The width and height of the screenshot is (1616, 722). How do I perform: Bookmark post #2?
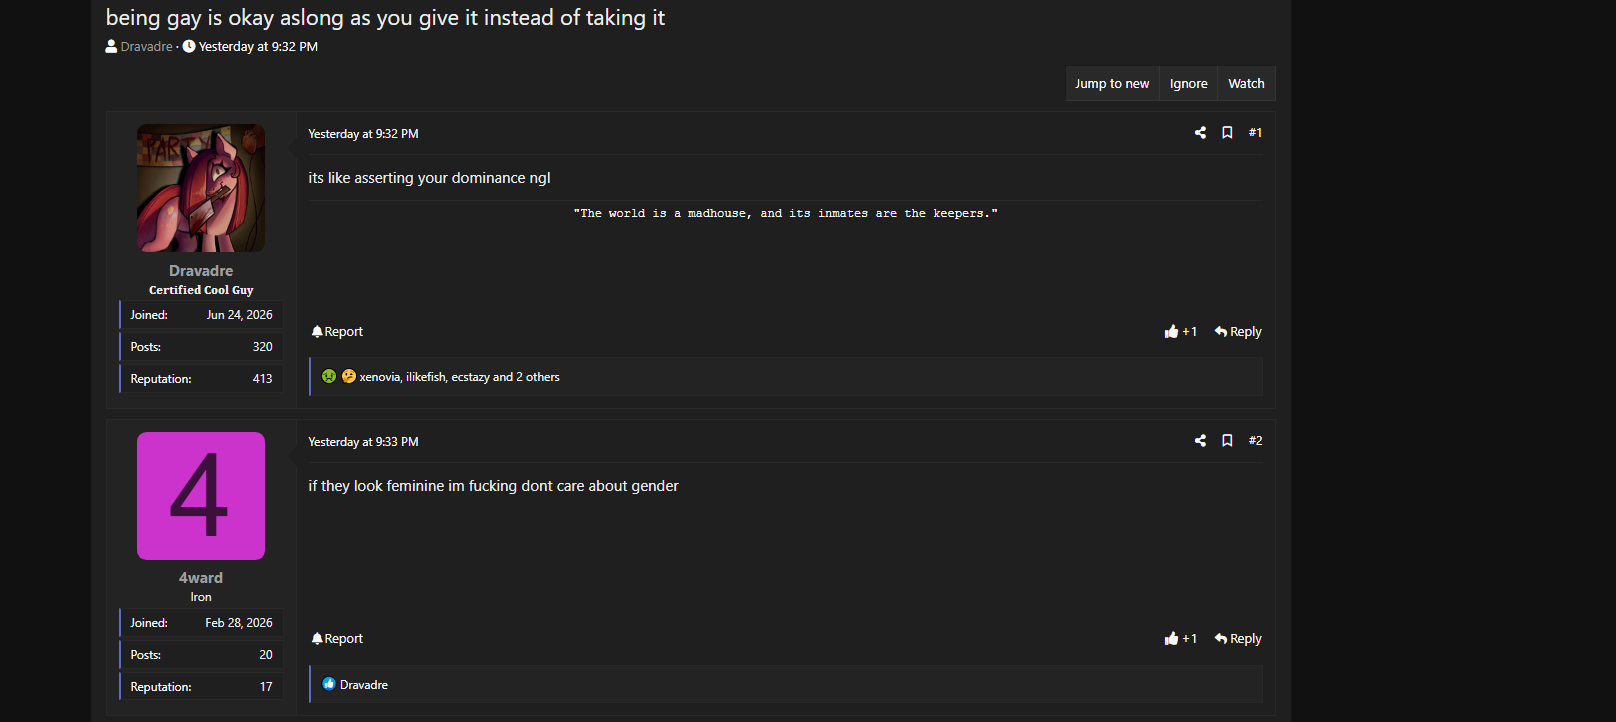(x=1227, y=441)
